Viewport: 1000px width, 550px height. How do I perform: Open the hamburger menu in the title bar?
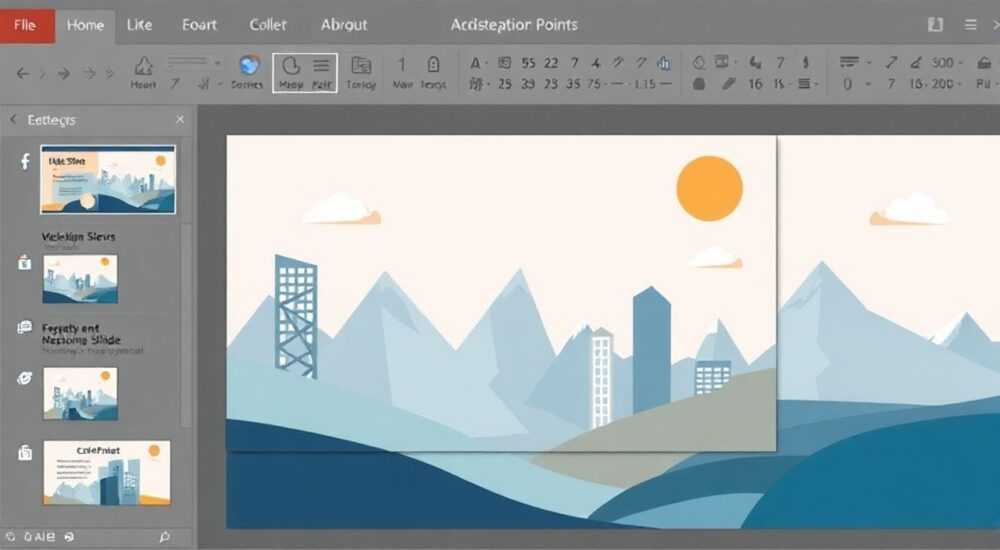971,25
